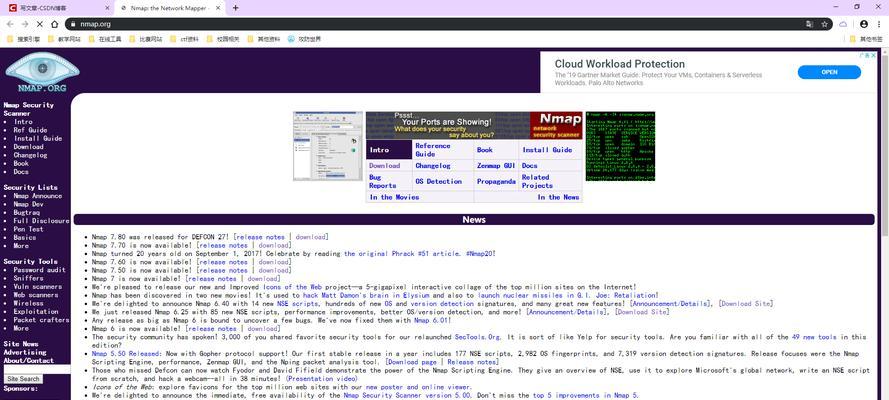Image resolution: width=889 pixels, height=400 pixels.
Task: Open Bug Reports link
Action: click(383, 181)
